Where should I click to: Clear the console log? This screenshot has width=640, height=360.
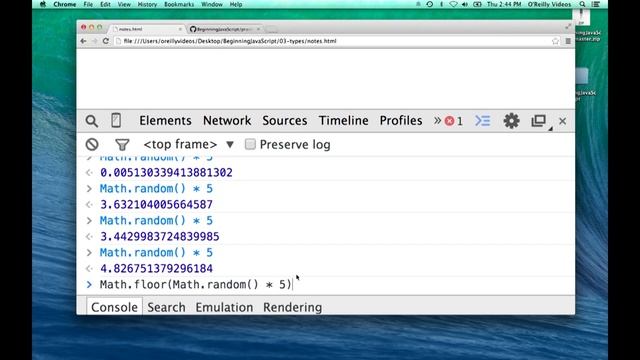[92, 144]
